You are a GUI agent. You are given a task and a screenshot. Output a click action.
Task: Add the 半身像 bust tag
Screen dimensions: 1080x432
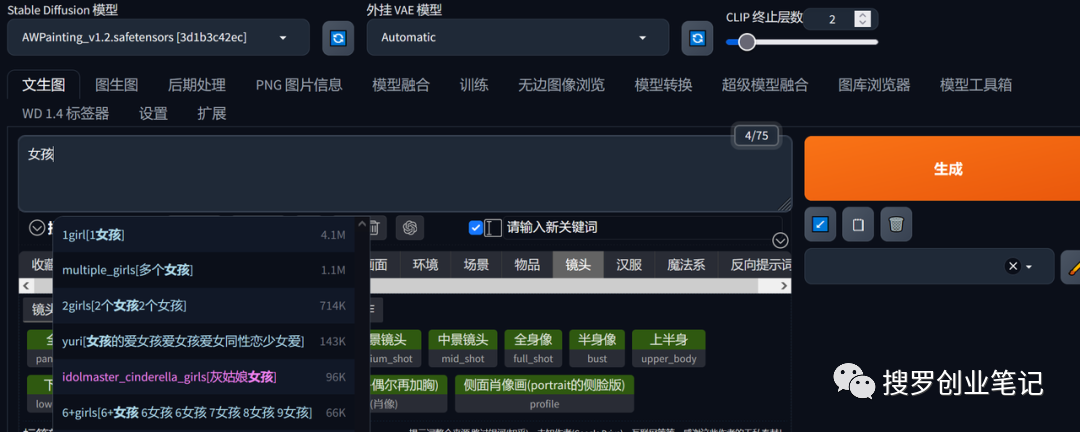pos(597,348)
